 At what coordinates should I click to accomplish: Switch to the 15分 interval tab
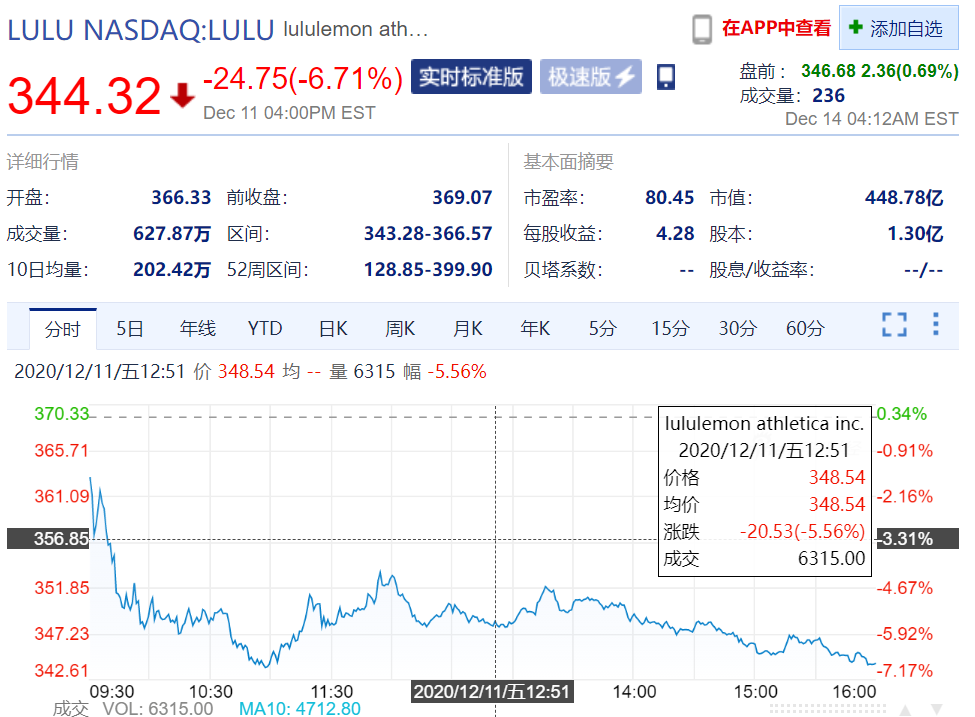pyautogui.click(x=670, y=328)
